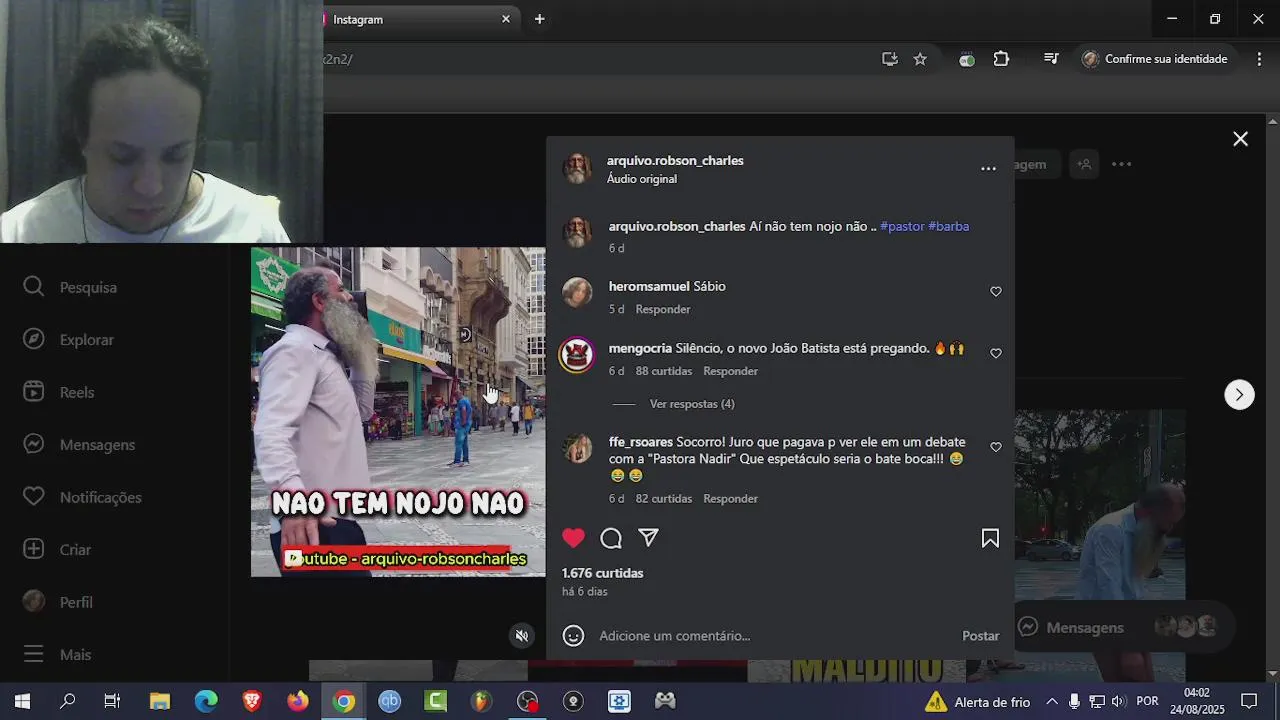Viewport: 1280px width, 720px height.
Task: Open Mensagens icon in sidebar
Action: pyautogui.click(x=34, y=444)
